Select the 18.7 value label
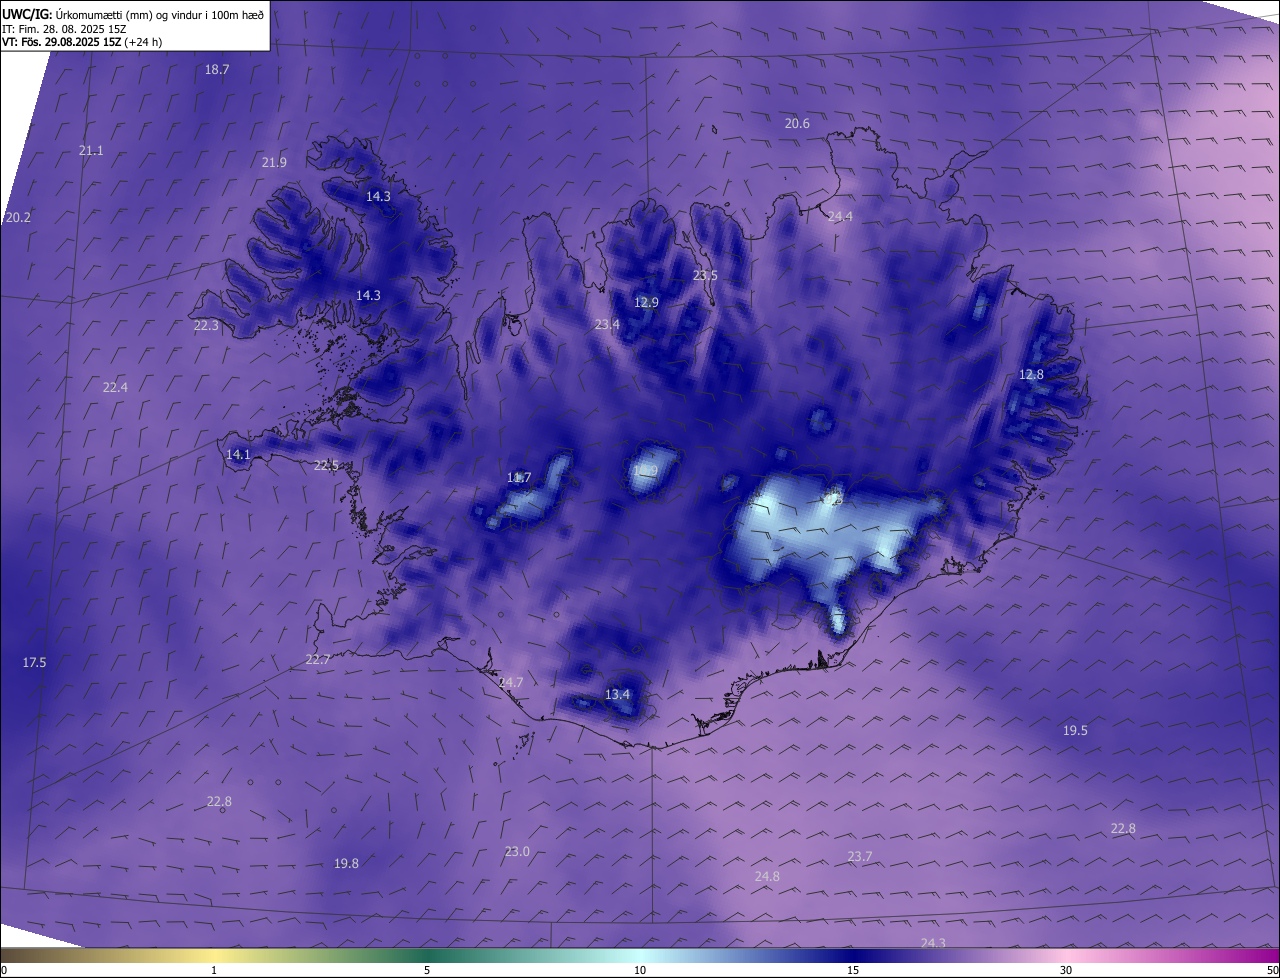This screenshot has width=1280, height=978. pyautogui.click(x=217, y=70)
